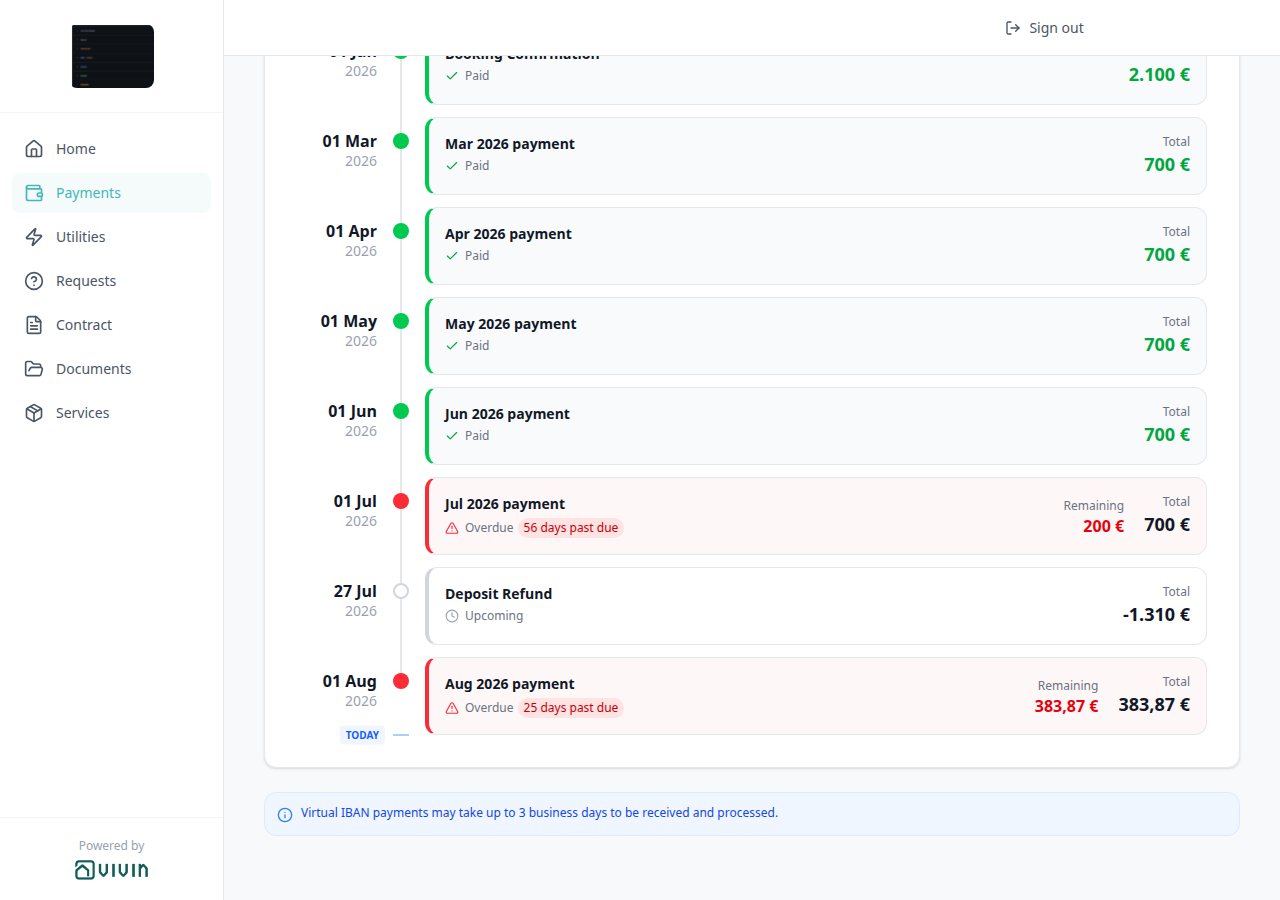This screenshot has height=900, width=1280.
Task: Click the property thumbnail at sidebar top
Action: point(113,56)
